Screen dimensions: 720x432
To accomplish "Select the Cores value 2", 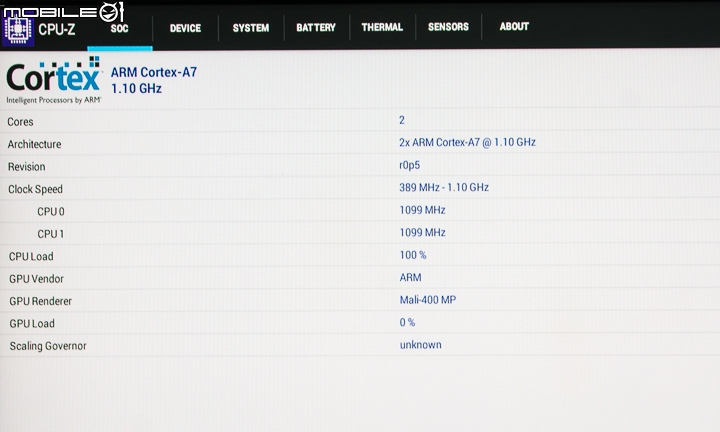I will click(402, 120).
